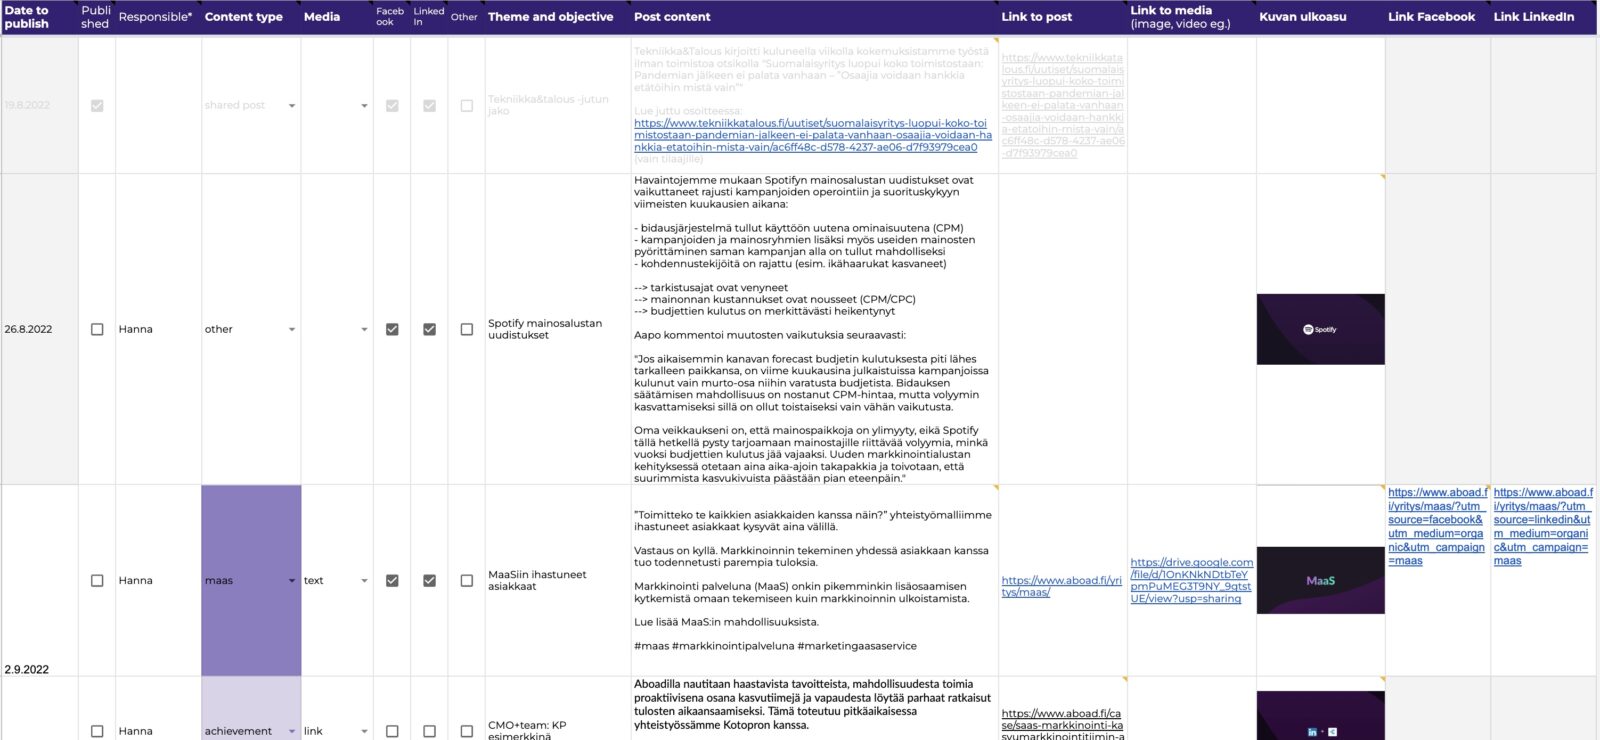Check the Published box for Spotify row

97,329
